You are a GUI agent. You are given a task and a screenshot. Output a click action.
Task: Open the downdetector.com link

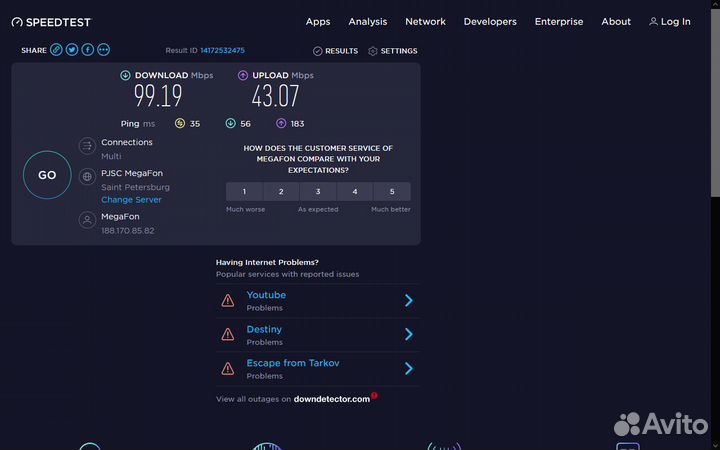[332, 399]
